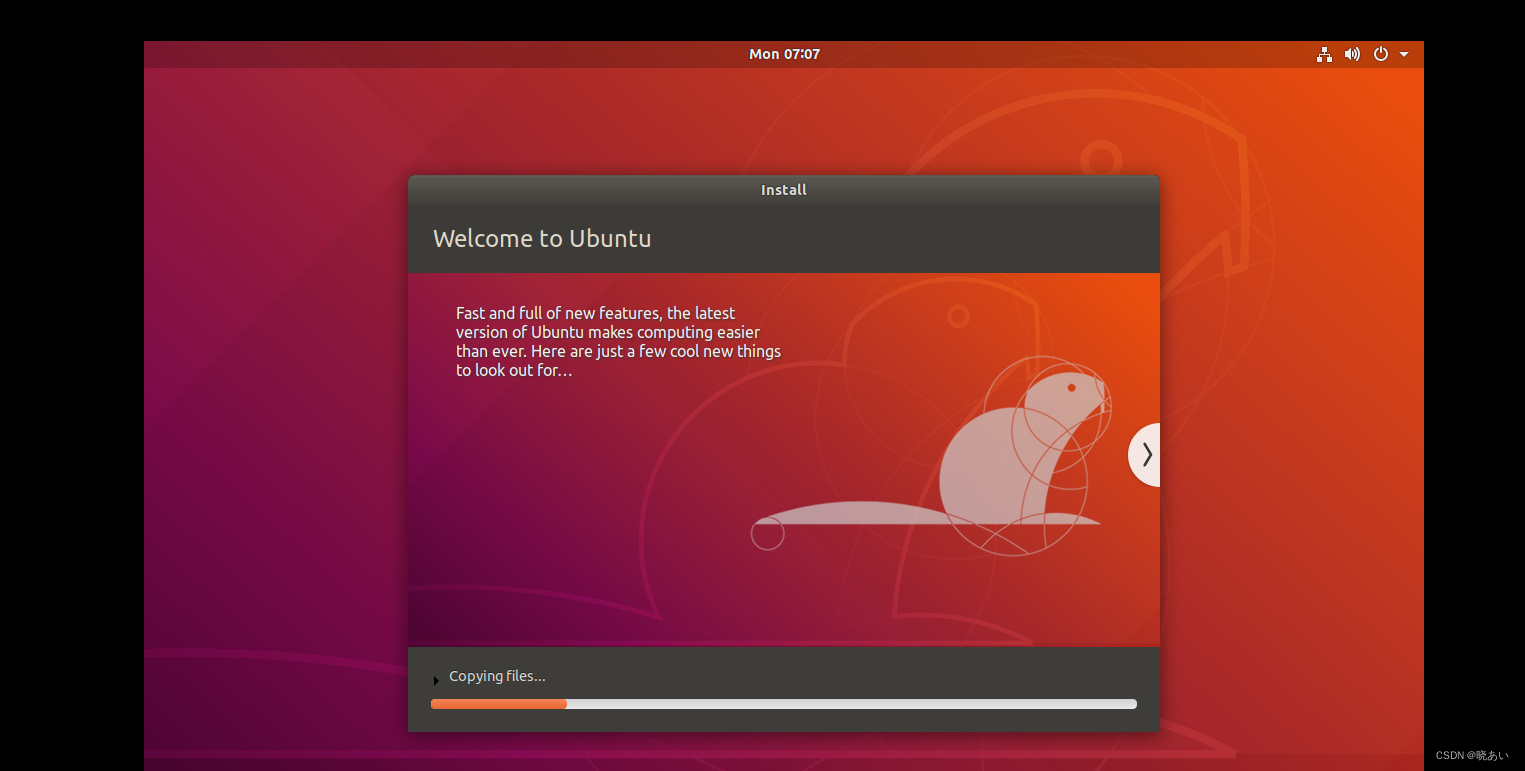Mute system sound via the speaker icon

[1352, 54]
